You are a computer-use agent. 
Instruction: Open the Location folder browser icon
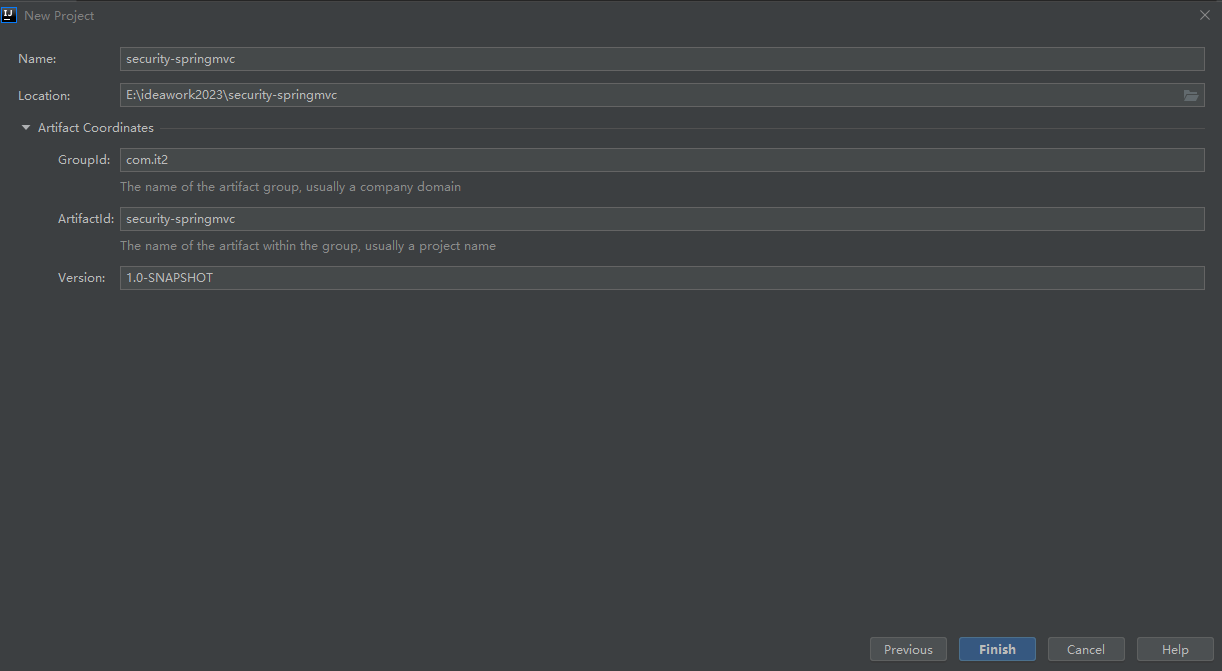tap(1190, 95)
